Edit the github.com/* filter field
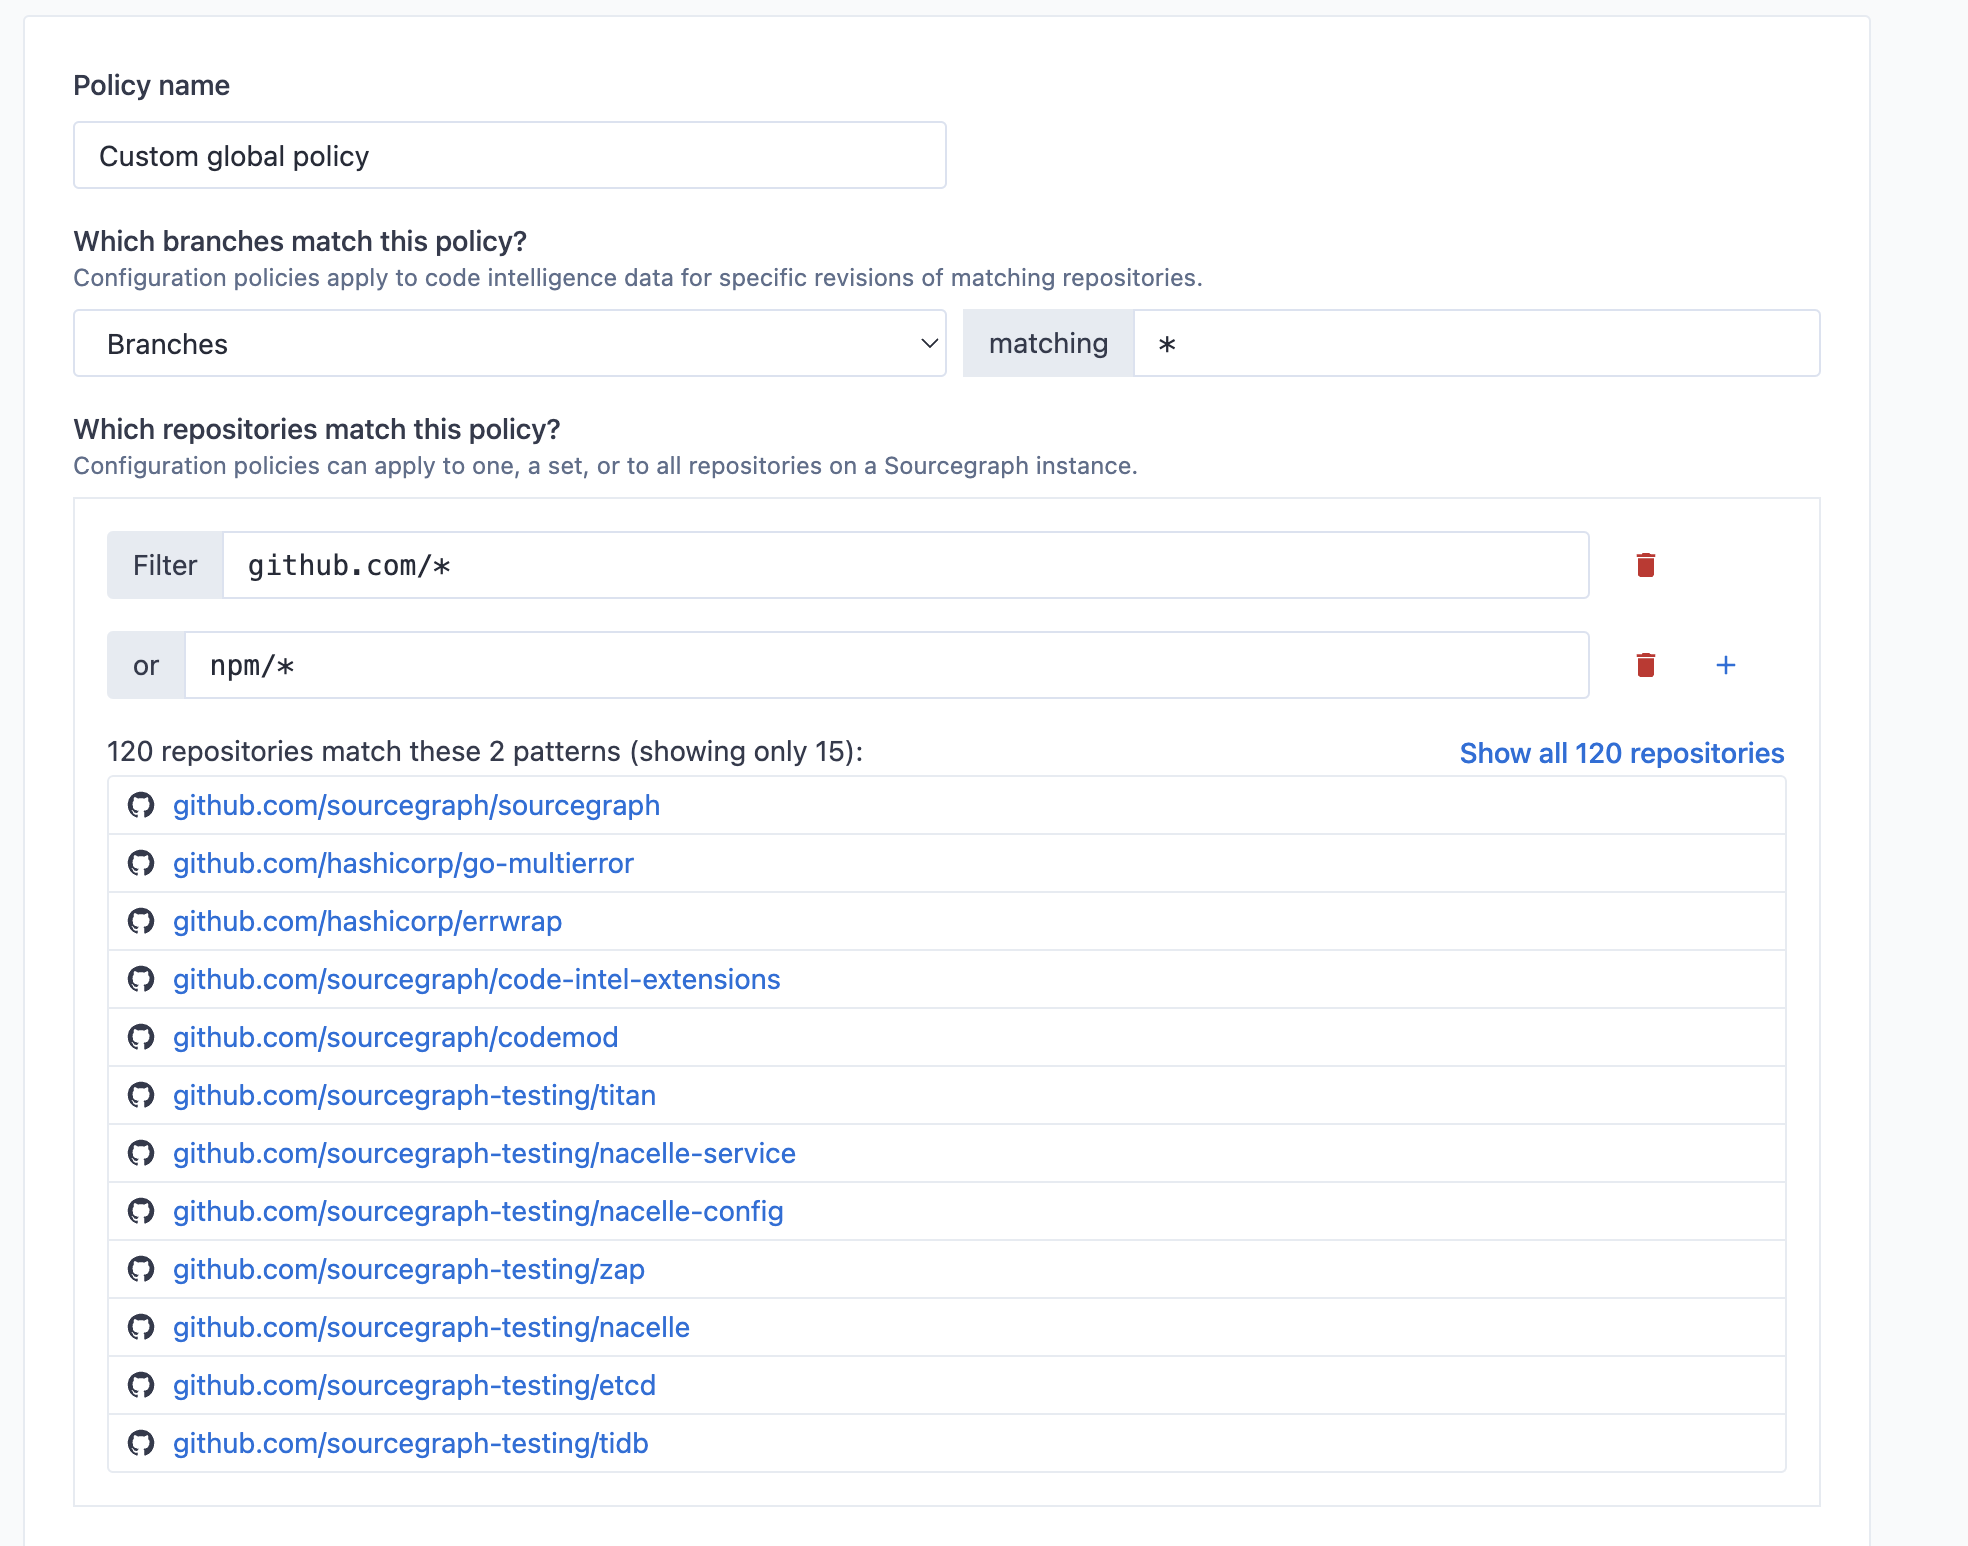This screenshot has height=1546, width=1968. tap(905, 565)
